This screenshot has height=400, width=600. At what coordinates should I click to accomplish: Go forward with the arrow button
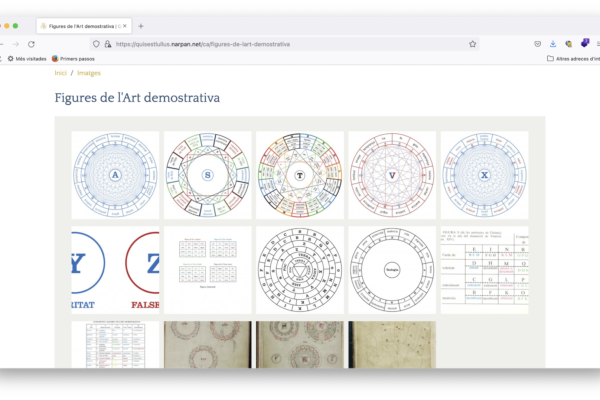[x=14, y=44]
